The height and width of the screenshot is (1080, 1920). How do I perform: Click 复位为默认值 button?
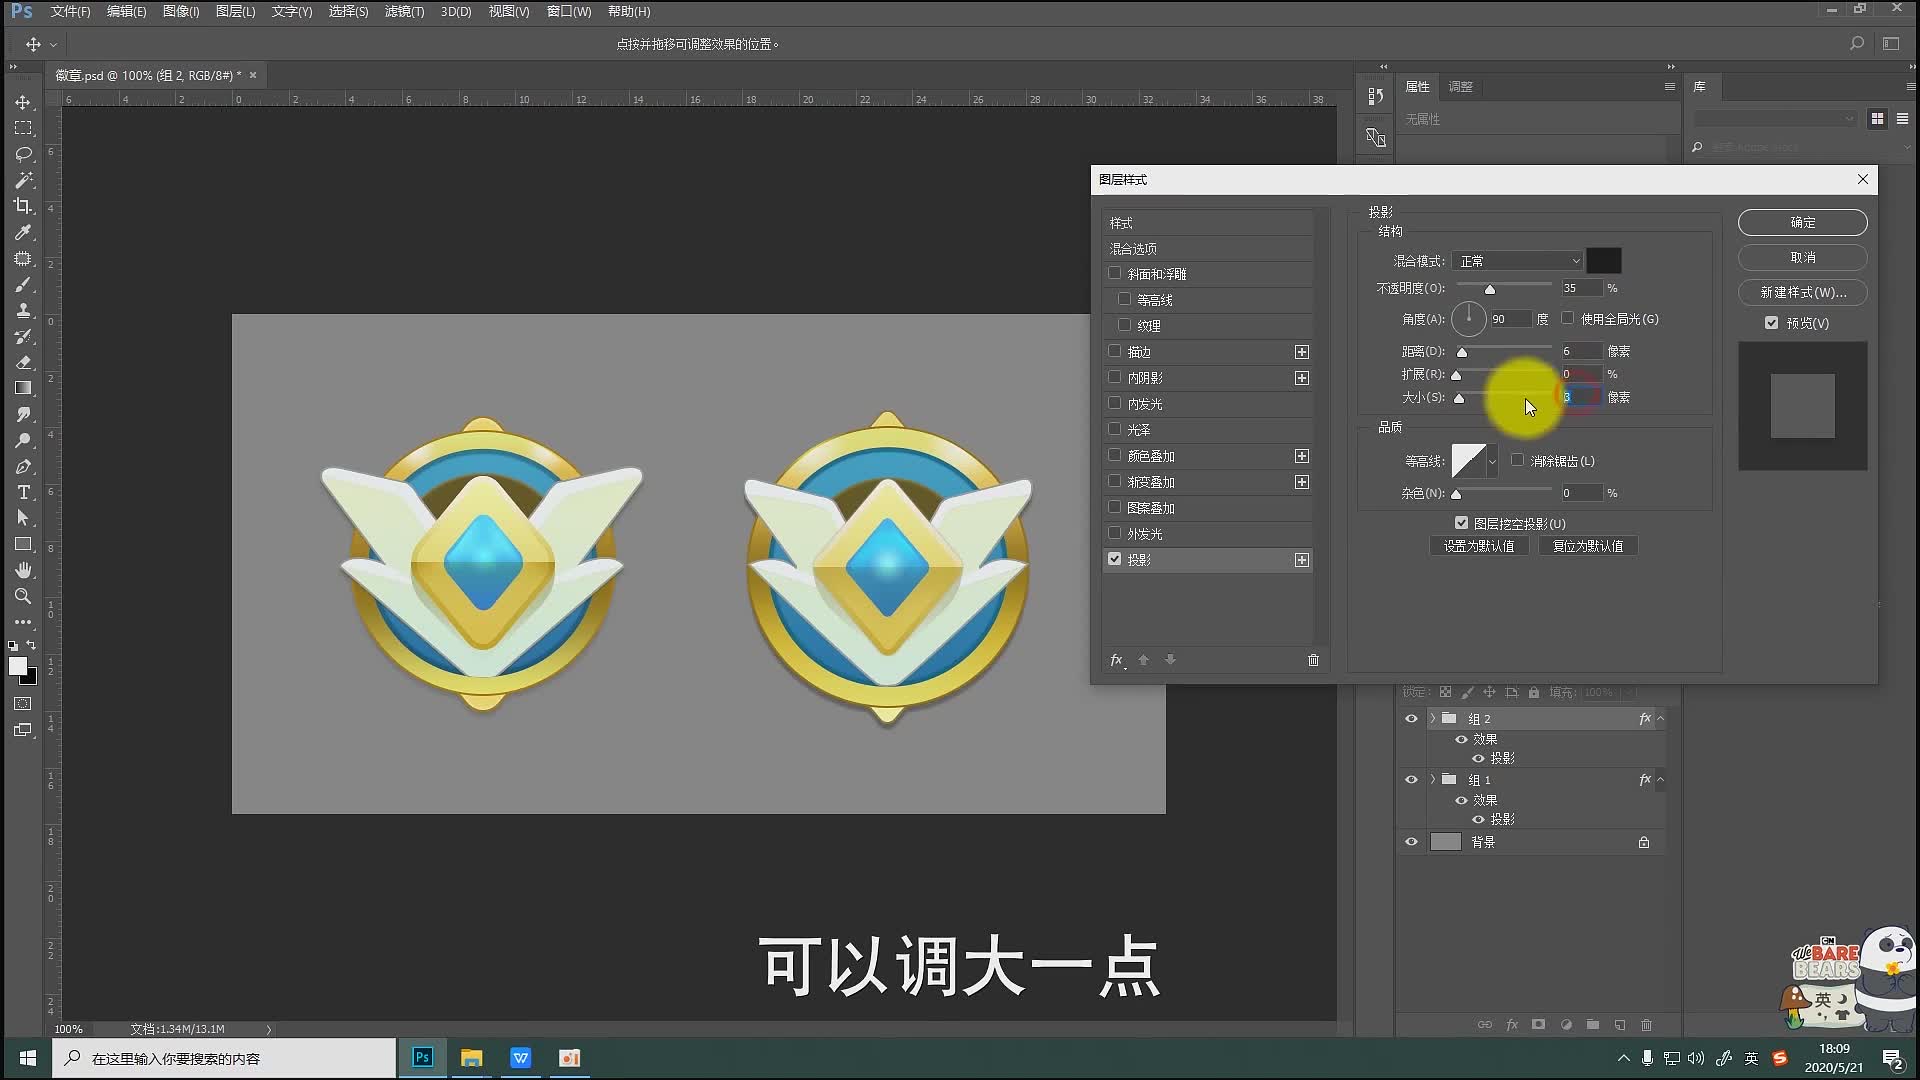1588,546
